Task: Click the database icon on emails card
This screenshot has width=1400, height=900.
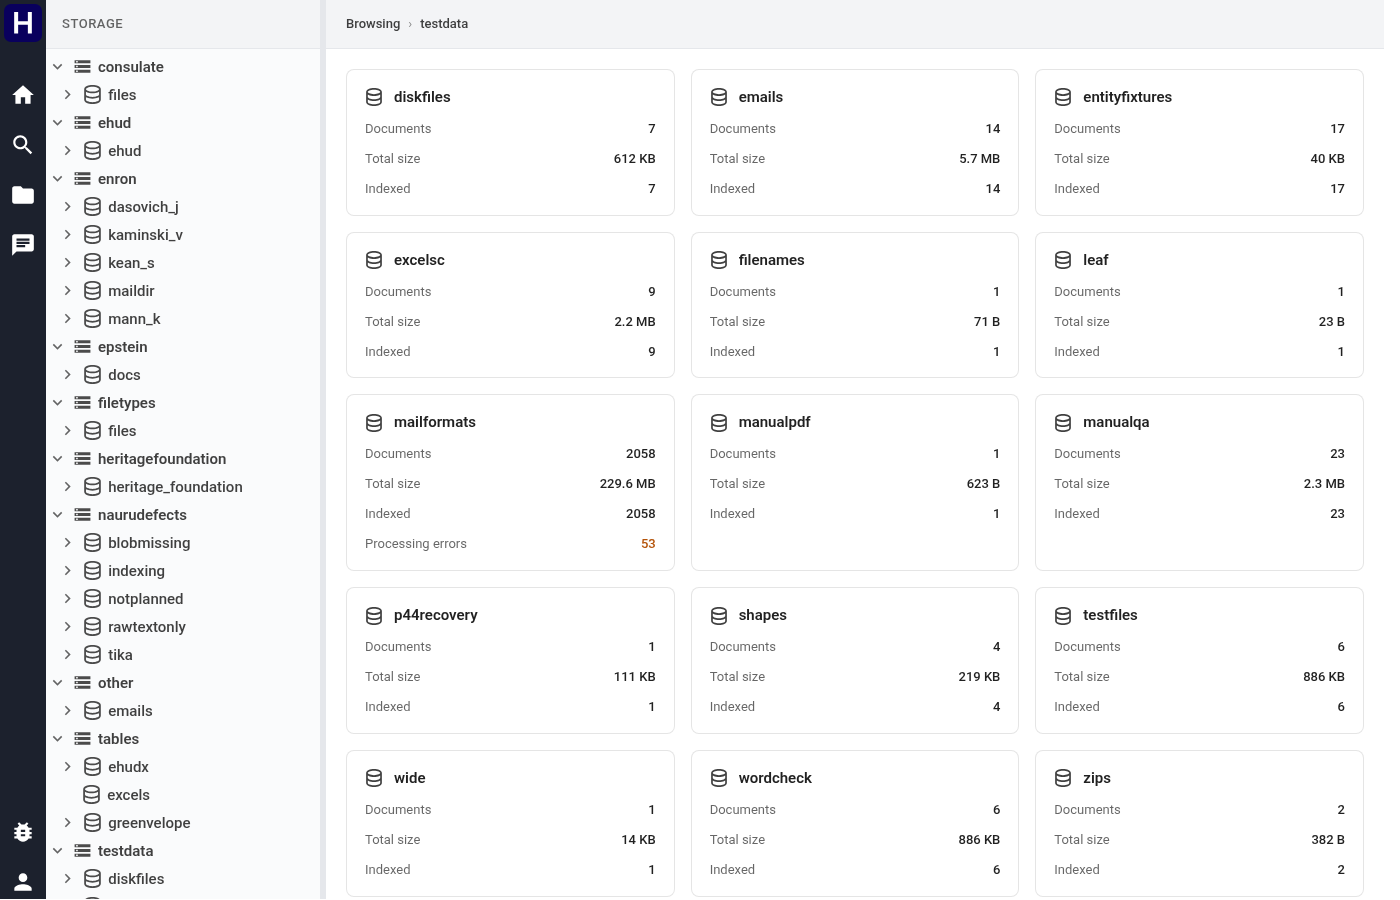Action: 719,97
